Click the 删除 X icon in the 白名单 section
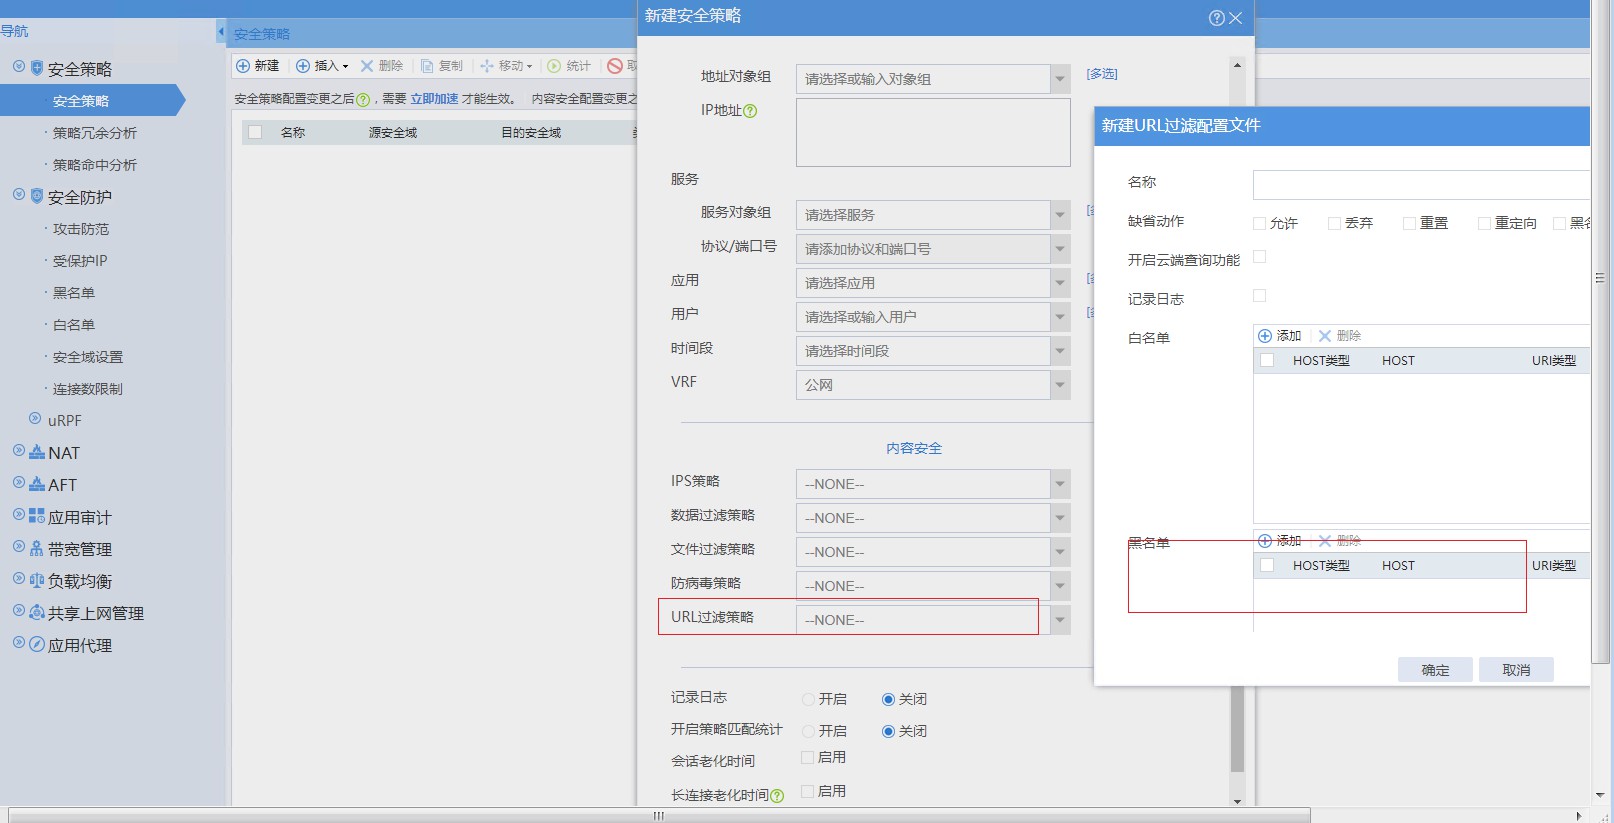1614x823 pixels. (1325, 336)
